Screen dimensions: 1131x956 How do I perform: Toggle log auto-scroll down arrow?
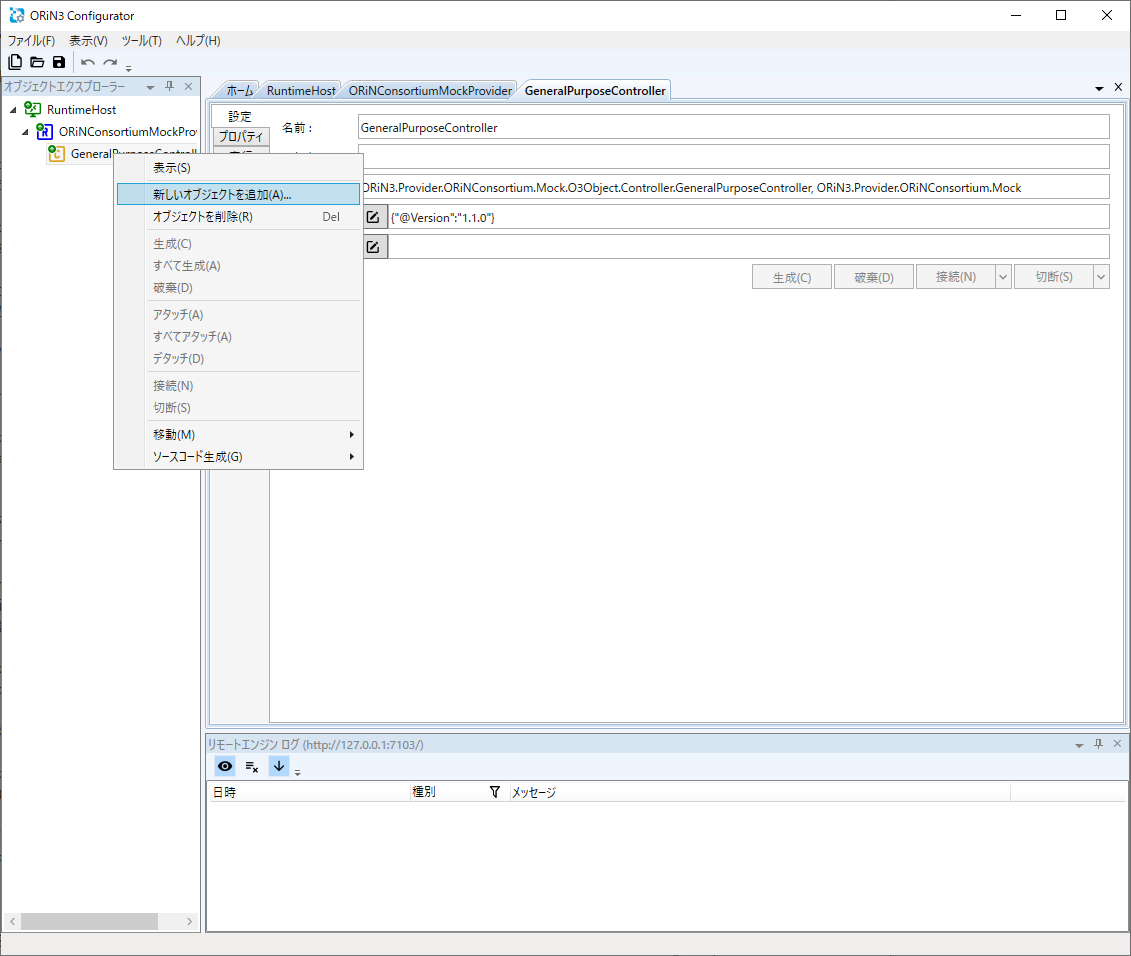click(x=278, y=766)
